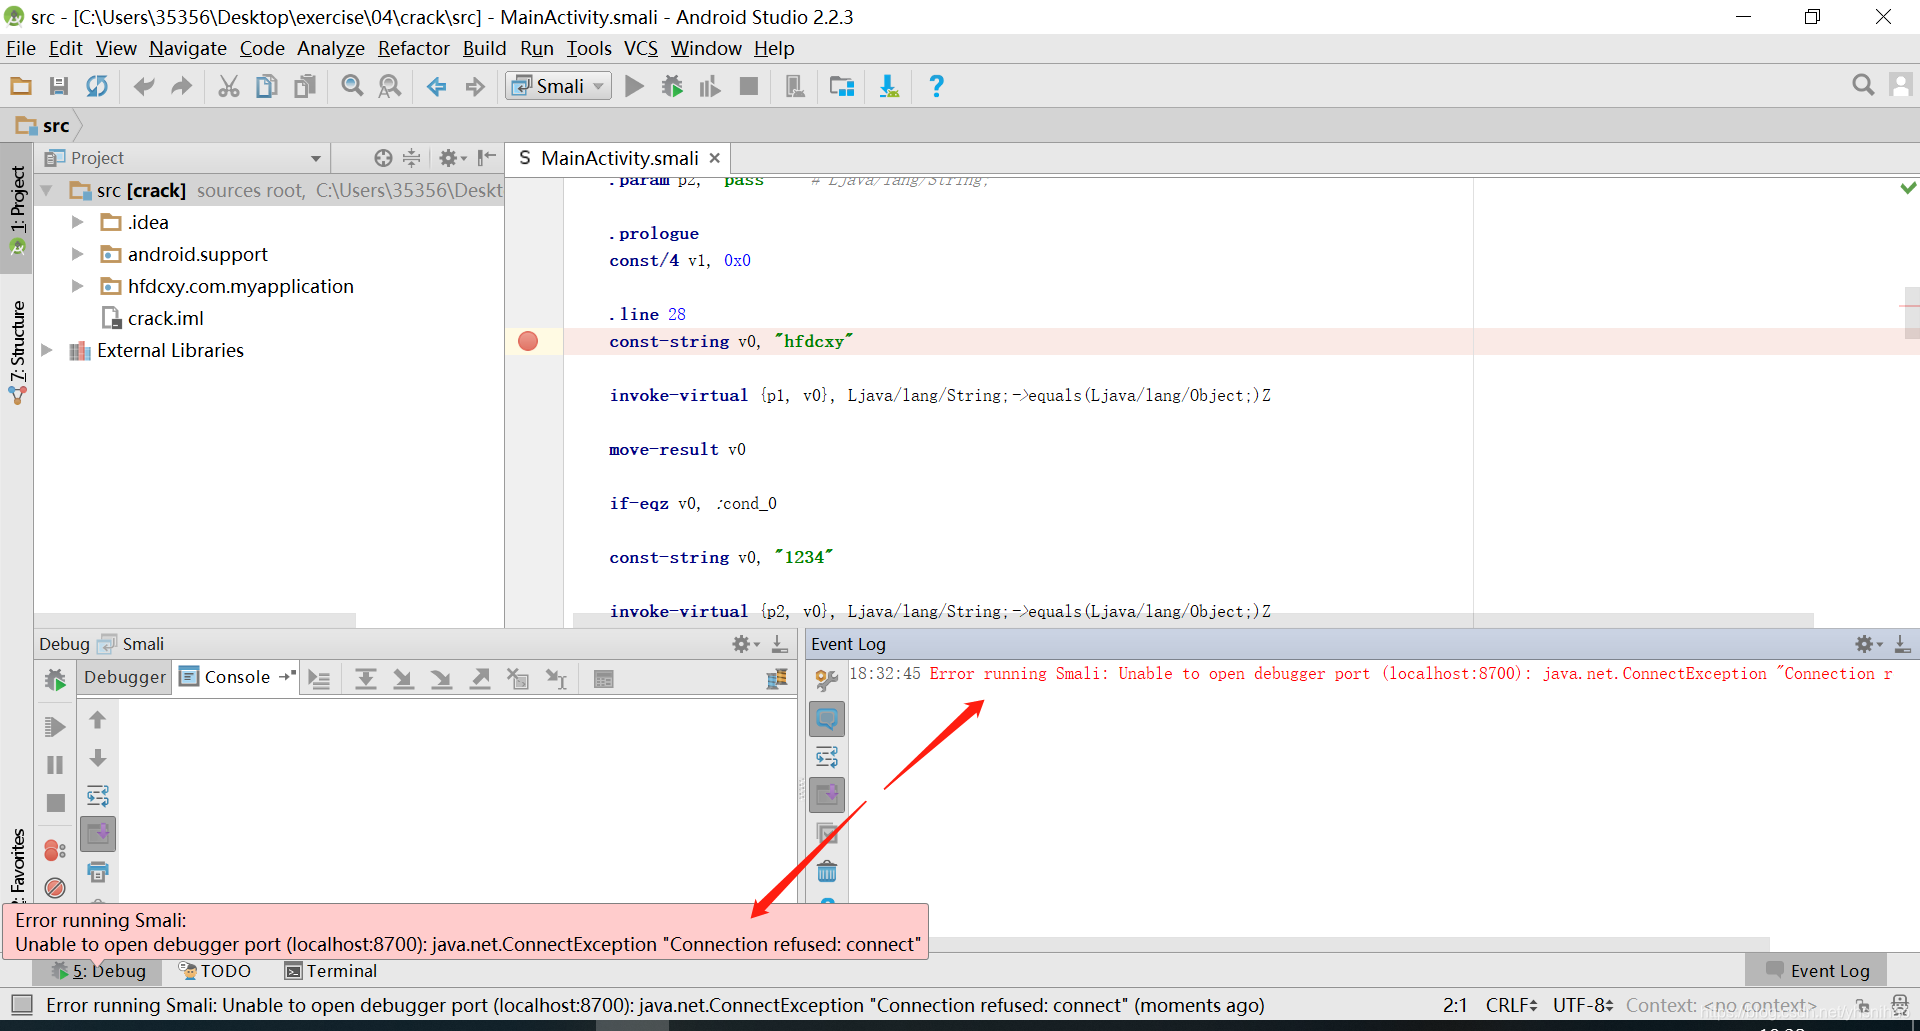Click View Breakpoints red dots icon

pyautogui.click(x=55, y=850)
